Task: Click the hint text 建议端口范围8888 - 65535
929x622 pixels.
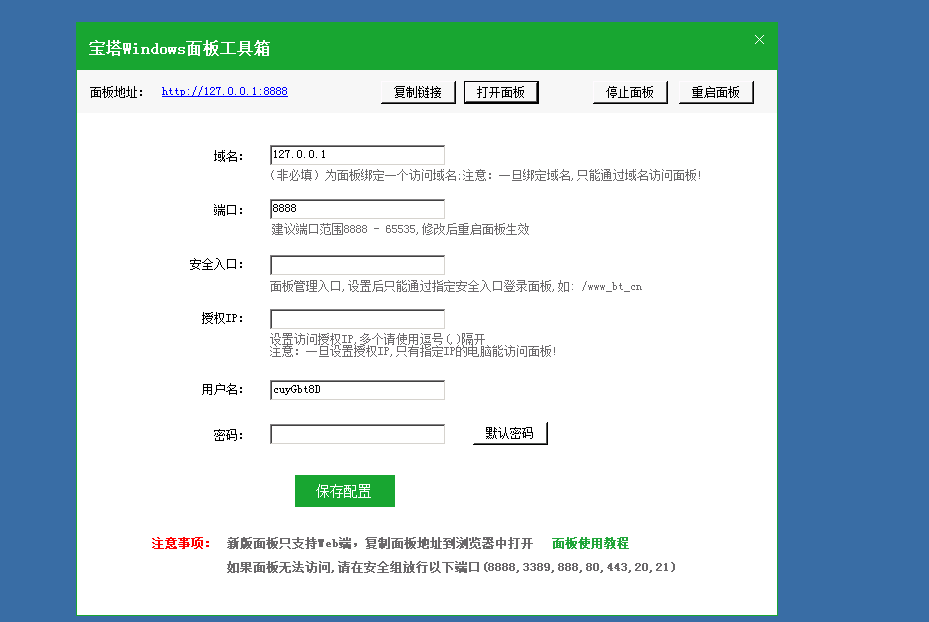Action: 344,229
